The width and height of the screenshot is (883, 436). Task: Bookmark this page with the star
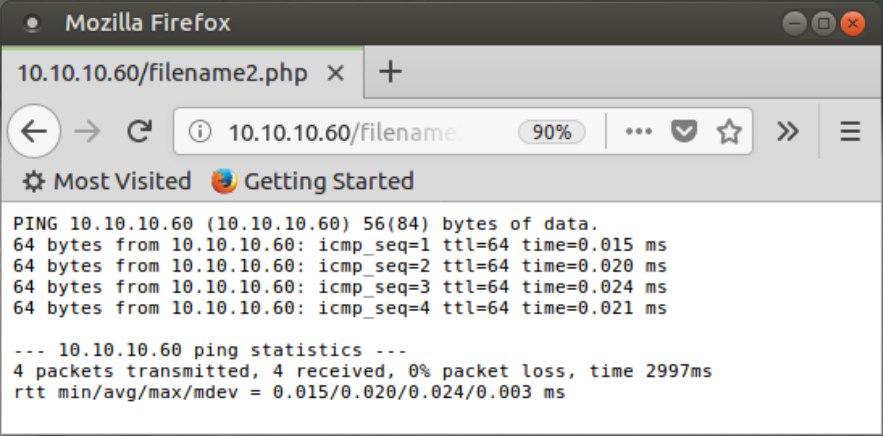(729, 132)
